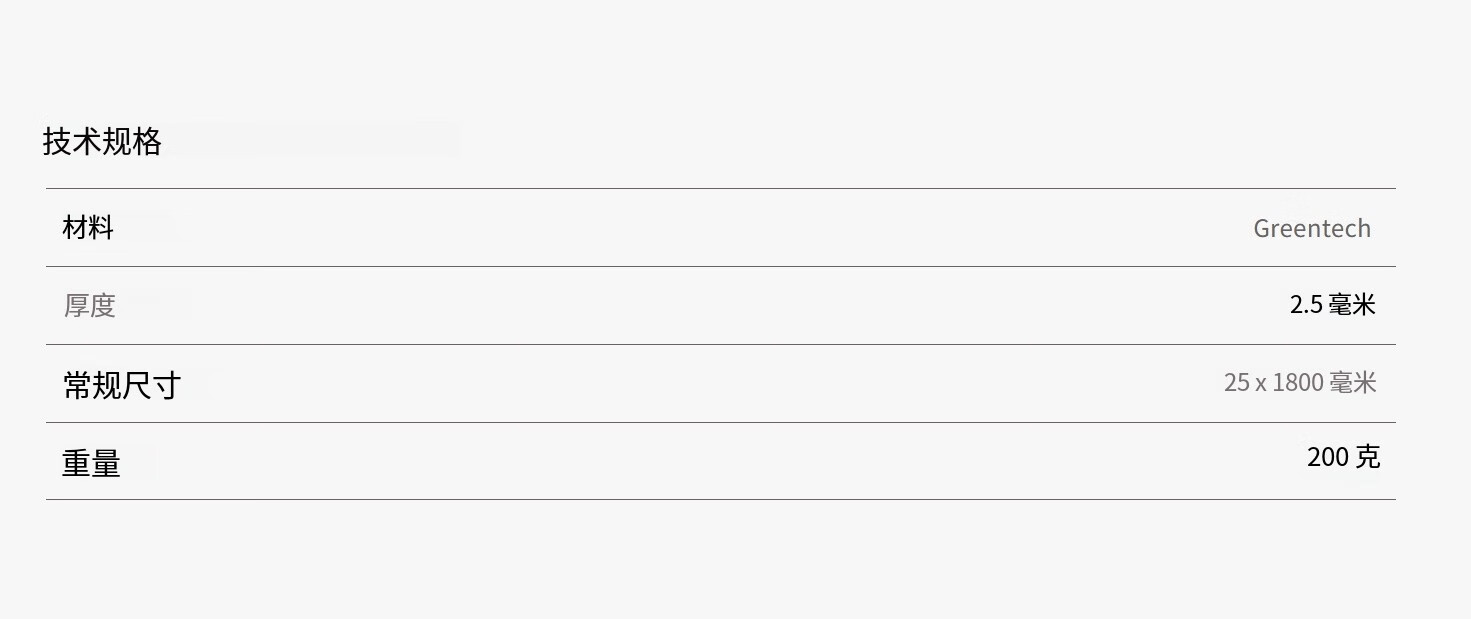This screenshot has width=1471, height=619.
Task: Click the 2.5 毫米 thickness value
Action: 1332,305
